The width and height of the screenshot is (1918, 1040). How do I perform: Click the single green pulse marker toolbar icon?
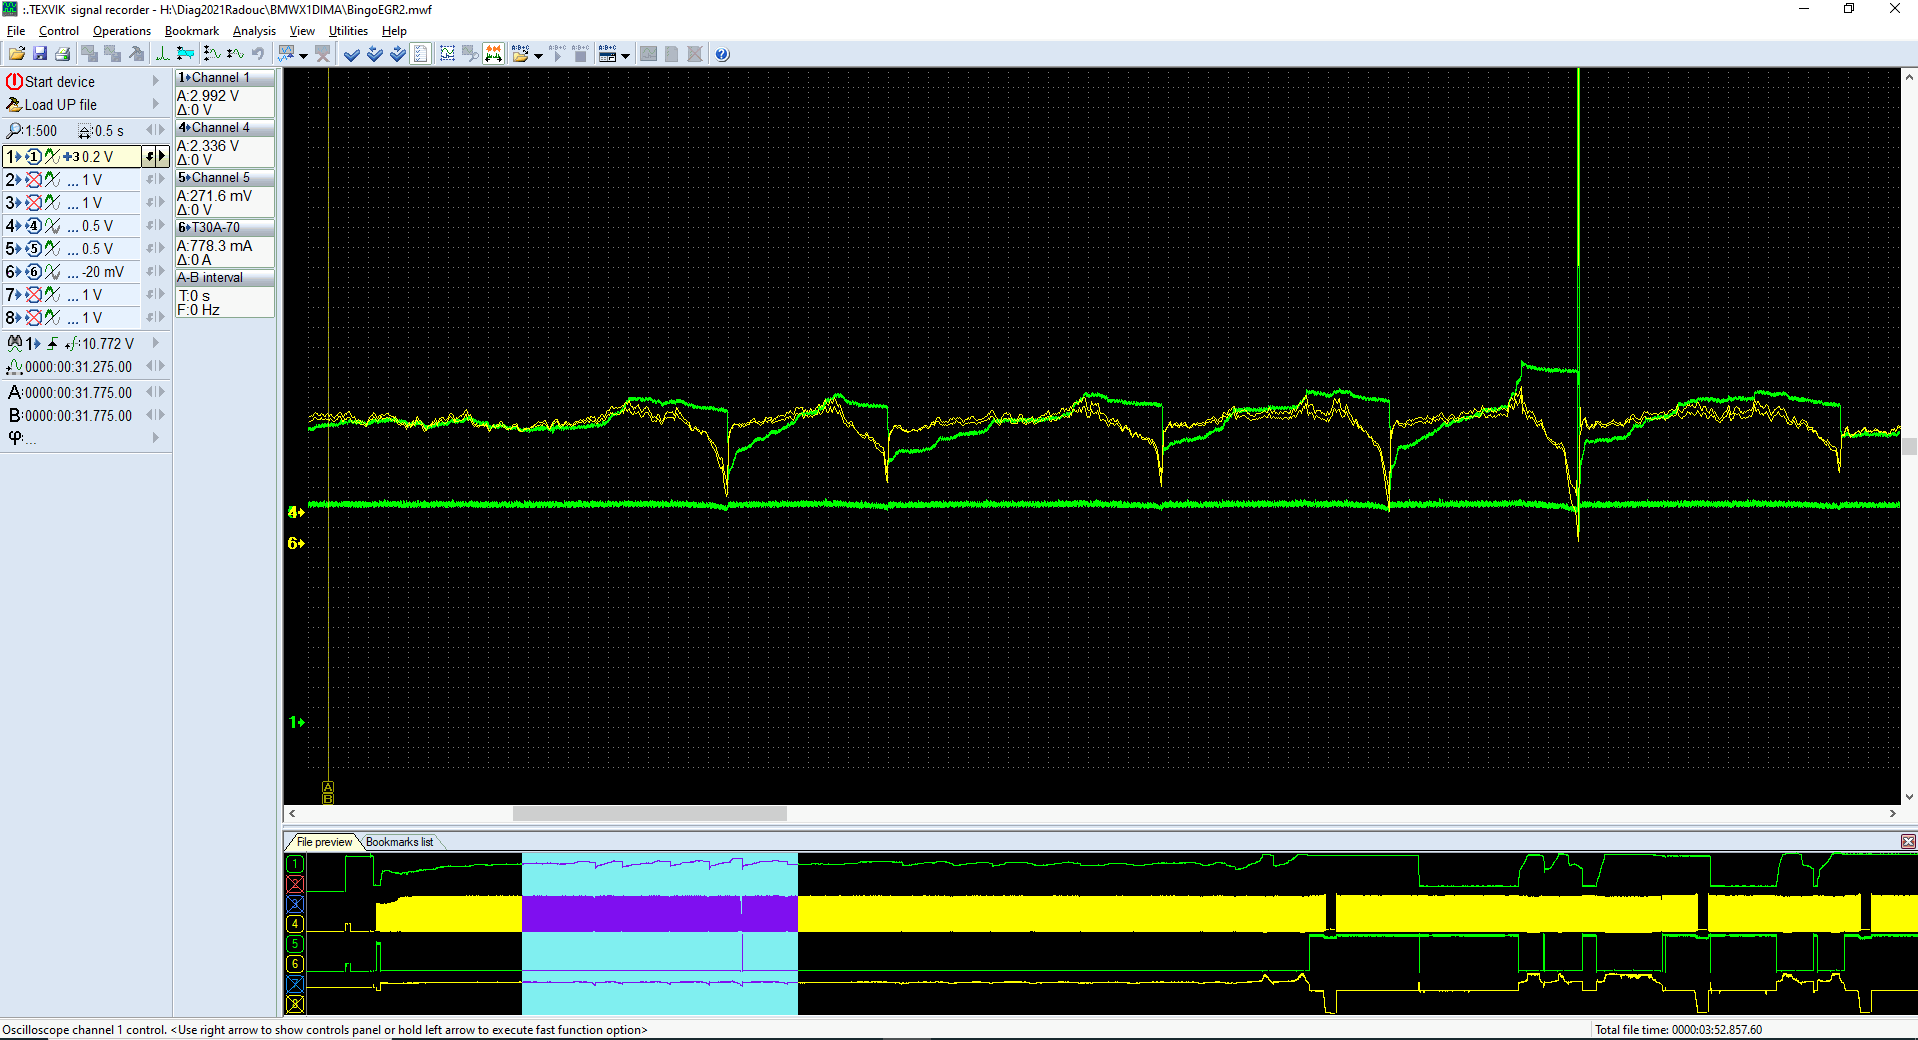[x=162, y=54]
